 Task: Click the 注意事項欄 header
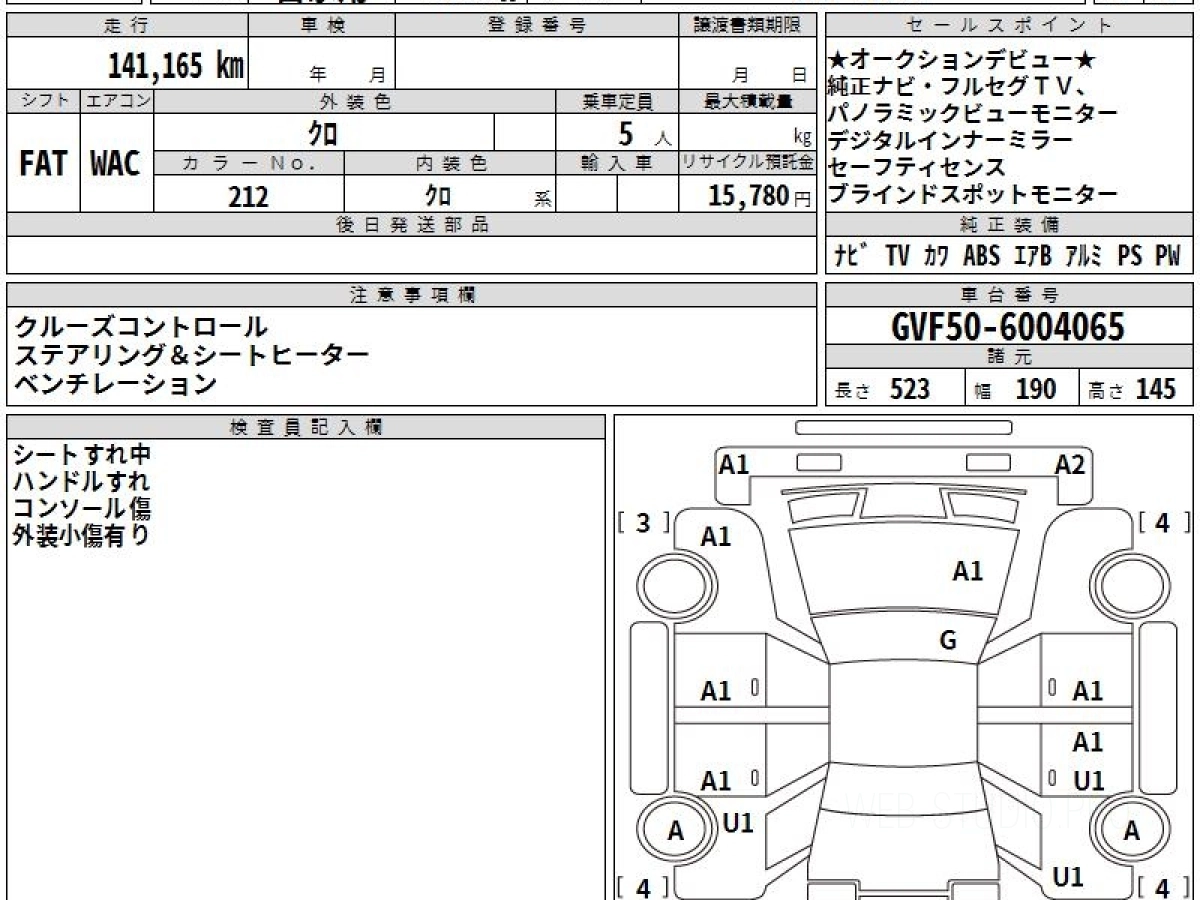[412, 294]
